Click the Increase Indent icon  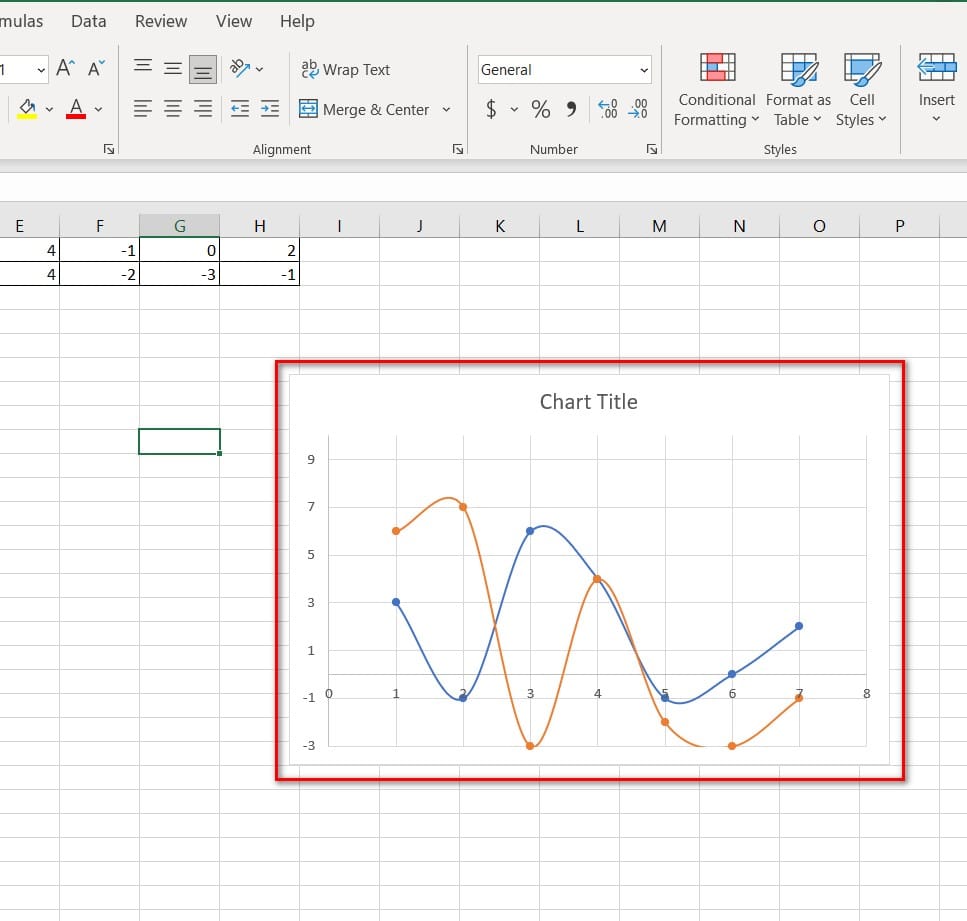click(270, 109)
